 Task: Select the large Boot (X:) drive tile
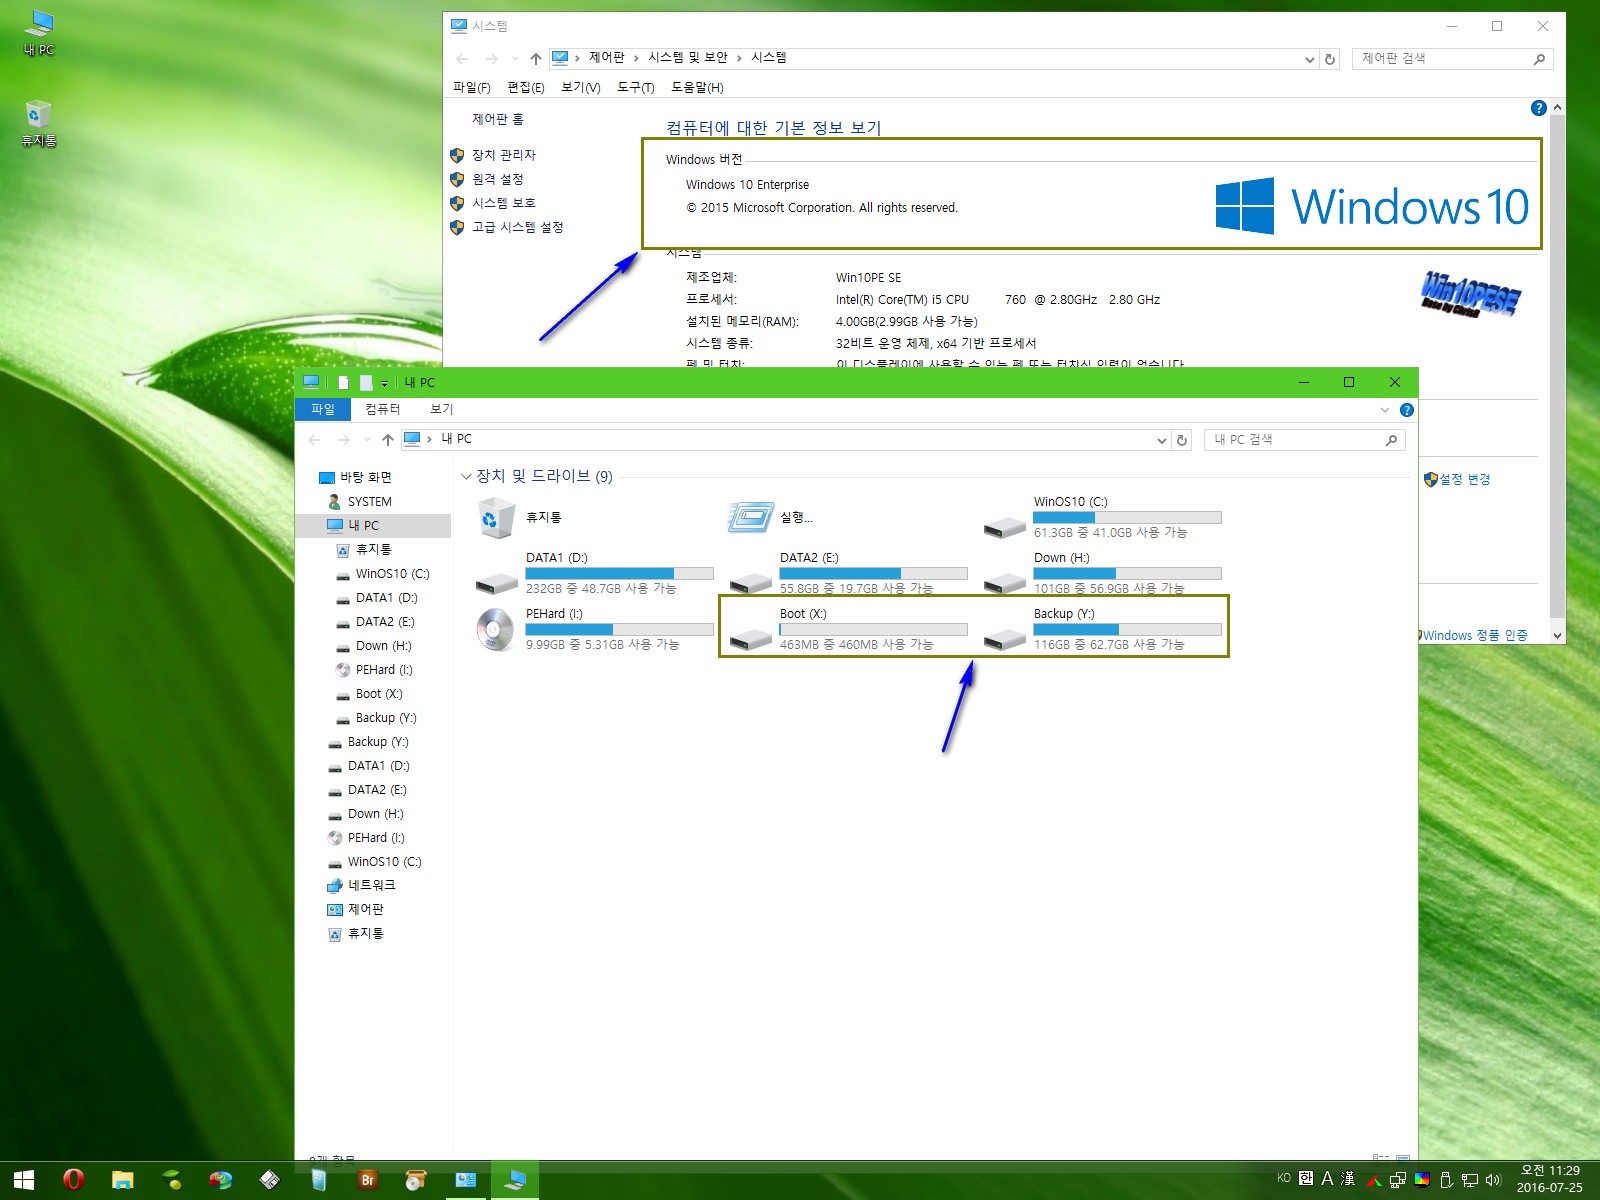[848, 629]
